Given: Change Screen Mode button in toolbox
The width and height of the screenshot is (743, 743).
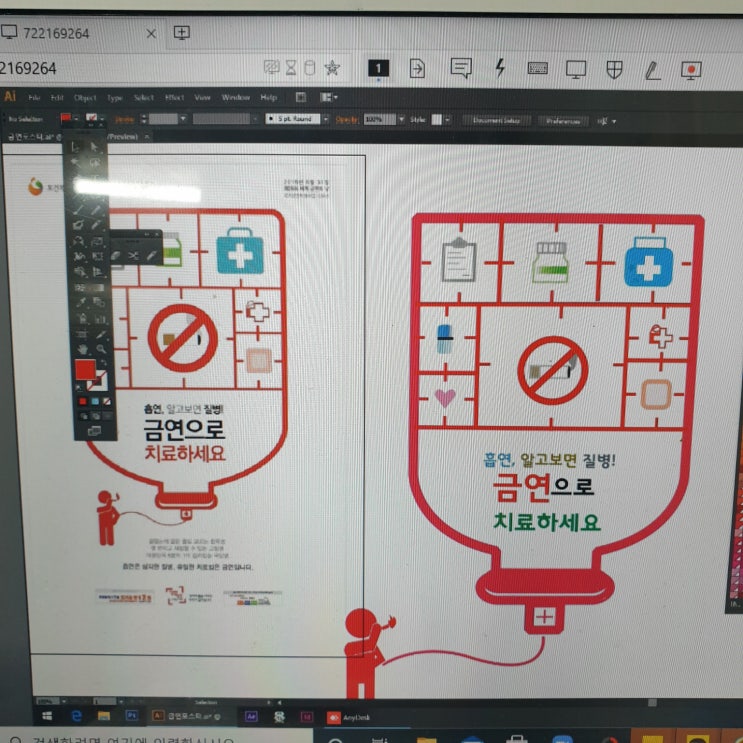Looking at the screenshot, I should [x=94, y=431].
